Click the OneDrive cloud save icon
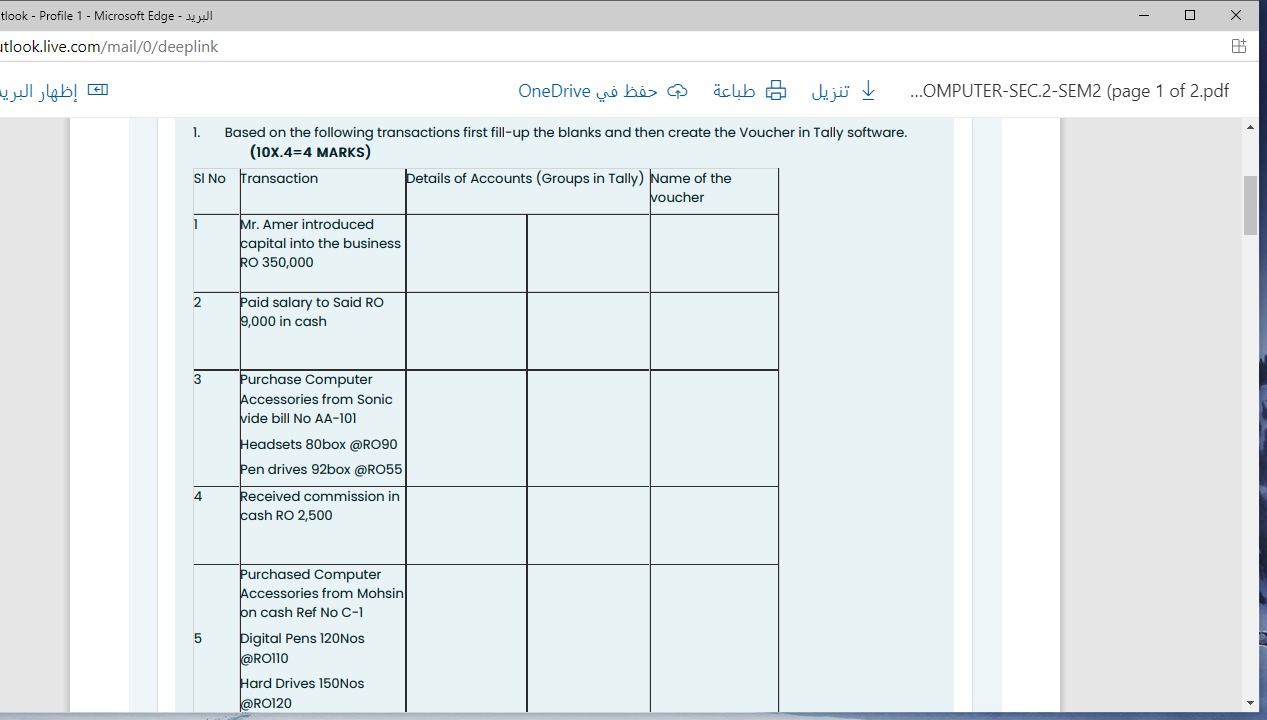The image size is (1267, 720). click(x=677, y=91)
